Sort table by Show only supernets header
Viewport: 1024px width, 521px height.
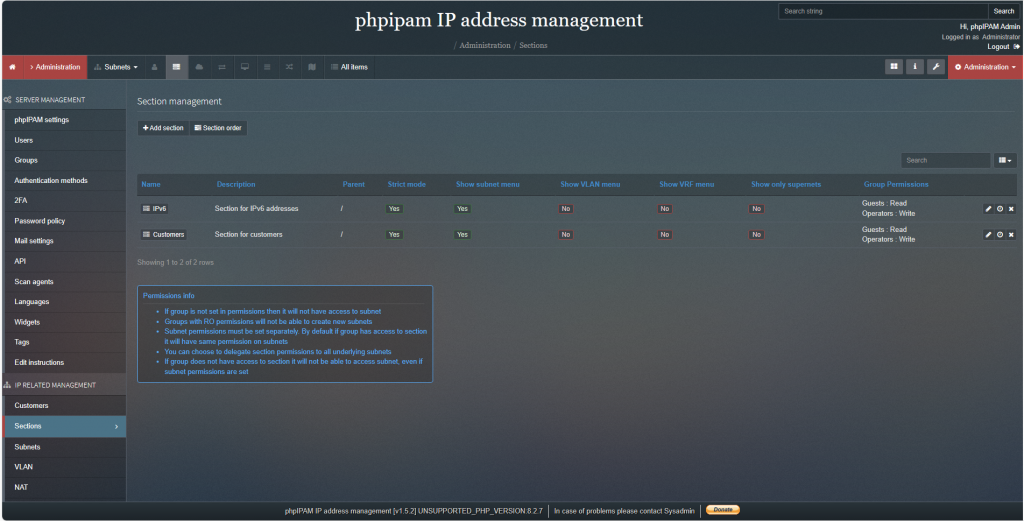coord(786,185)
